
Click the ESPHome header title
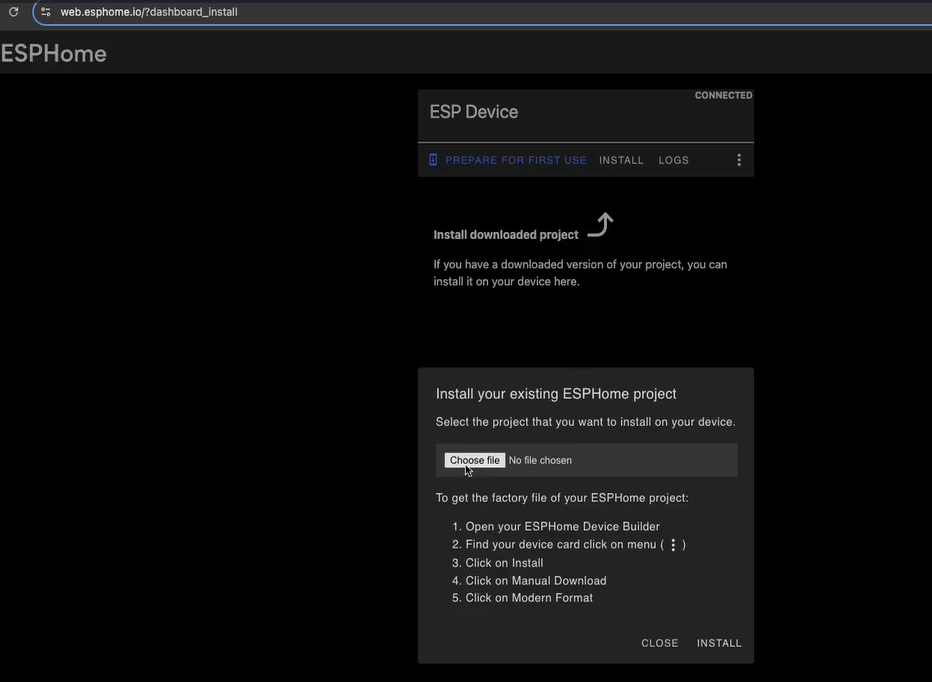click(x=53, y=54)
